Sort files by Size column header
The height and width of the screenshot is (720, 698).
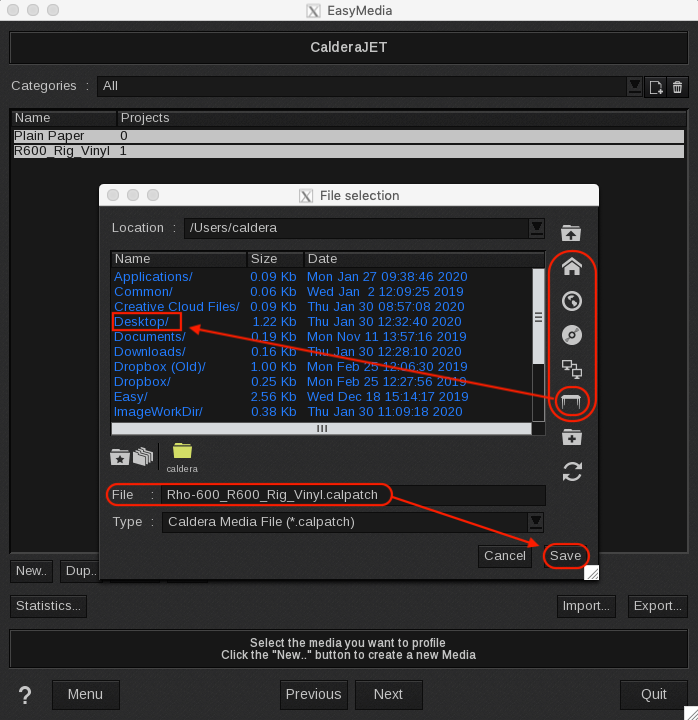point(275,259)
